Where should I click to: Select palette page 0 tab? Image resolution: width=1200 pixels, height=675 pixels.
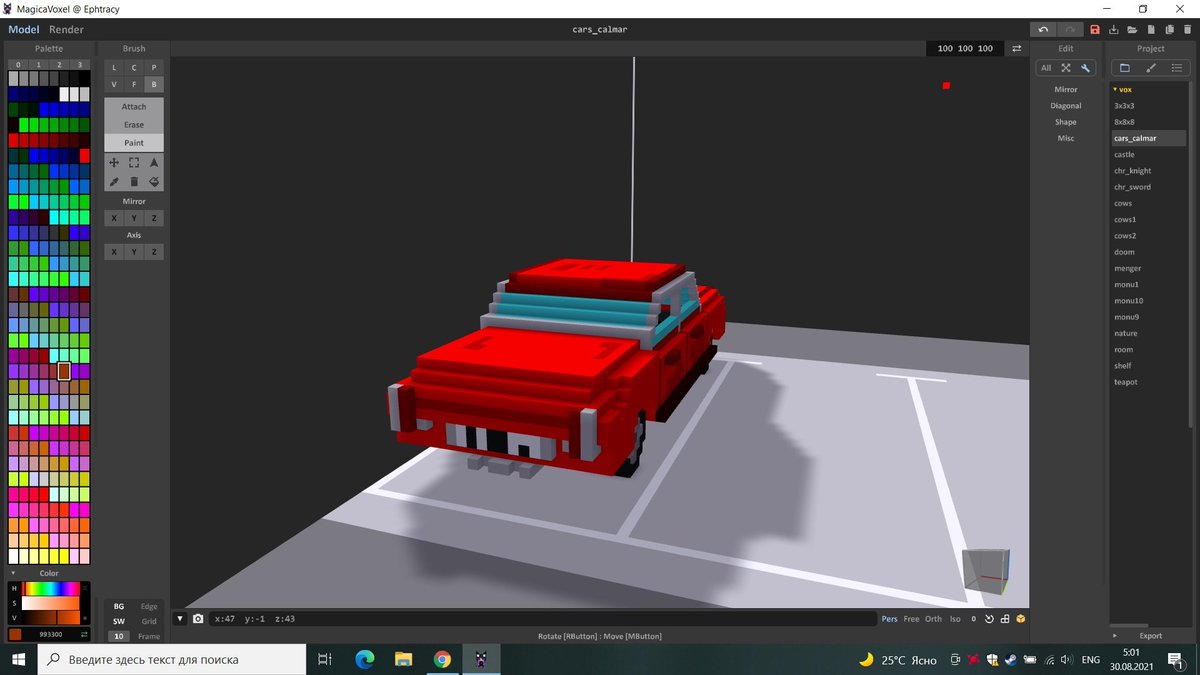coord(18,64)
